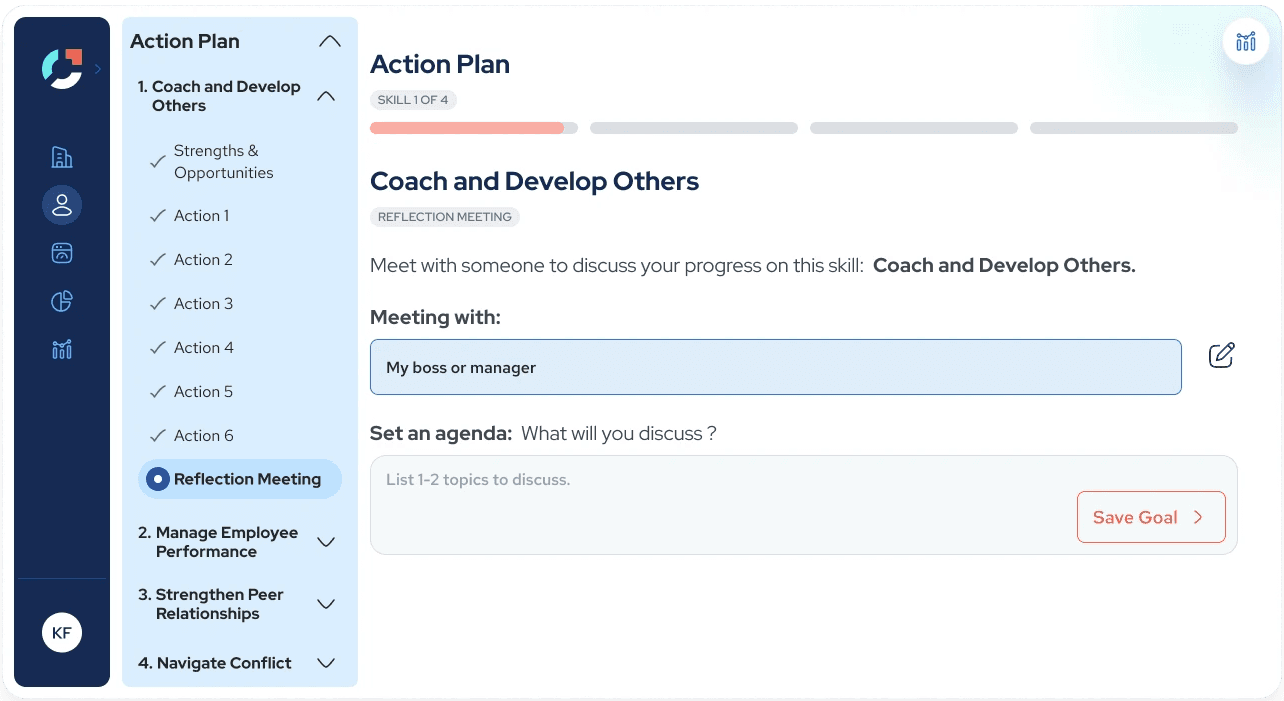The image size is (1284, 701).
Task: Click the app logo in the sidebar
Action: pos(62,68)
